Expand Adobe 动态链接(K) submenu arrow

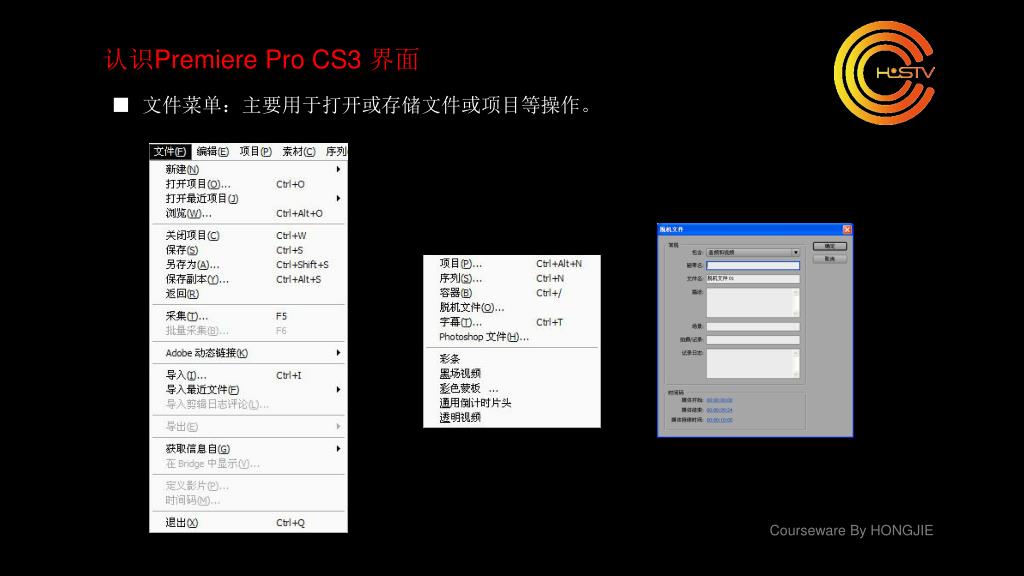(x=338, y=353)
